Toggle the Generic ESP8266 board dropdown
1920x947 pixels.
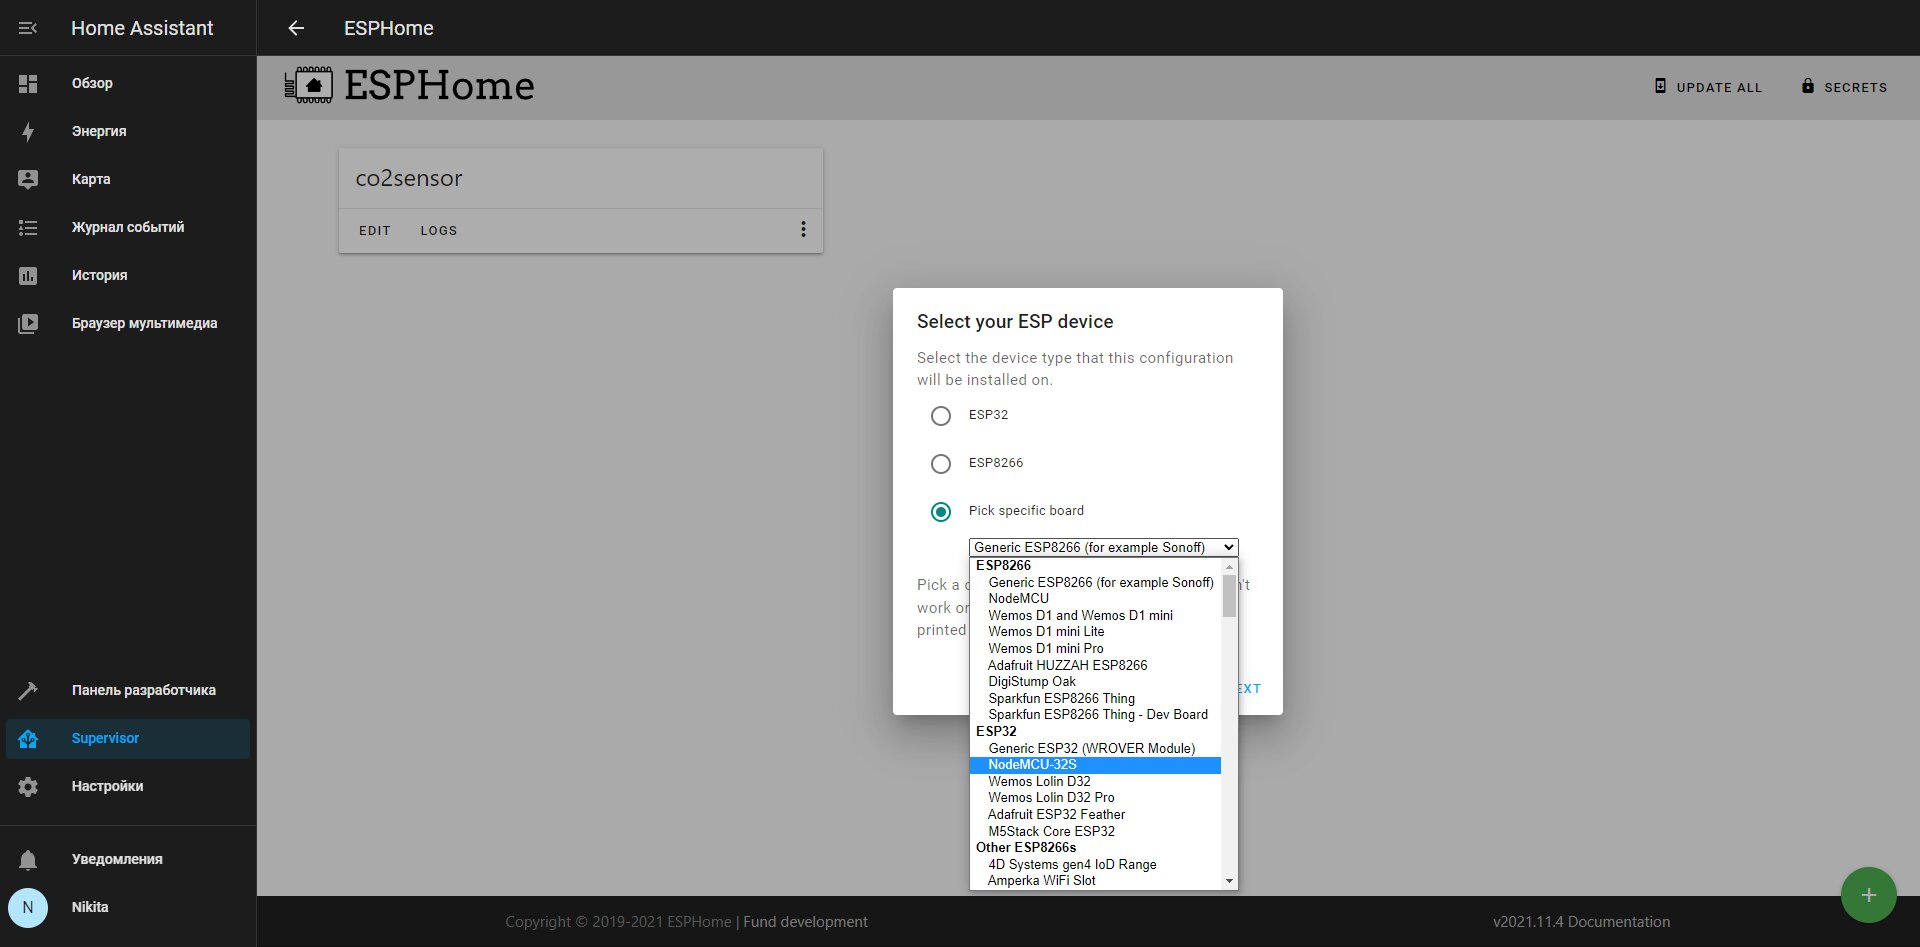click(x=1103, y=548)
